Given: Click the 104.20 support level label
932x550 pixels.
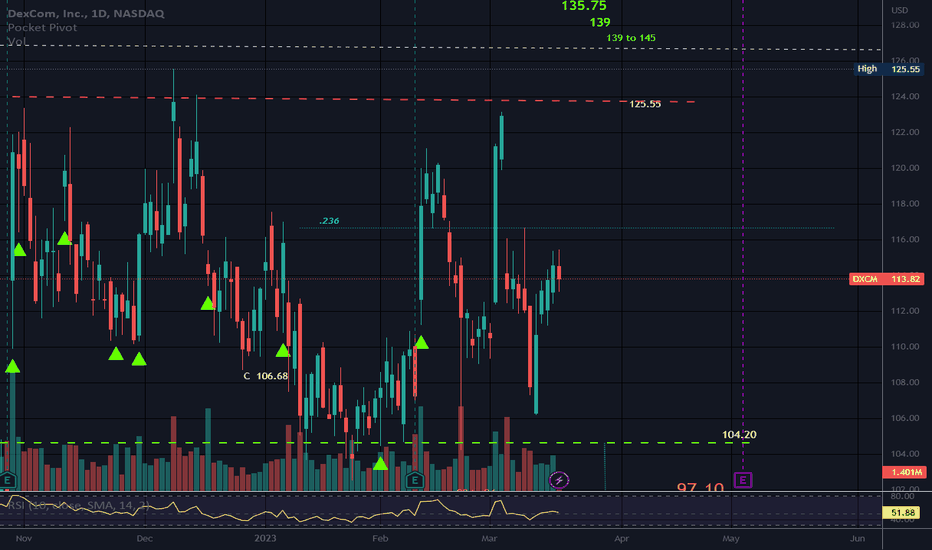Looking at the screenshot, I should pos(739,435).
